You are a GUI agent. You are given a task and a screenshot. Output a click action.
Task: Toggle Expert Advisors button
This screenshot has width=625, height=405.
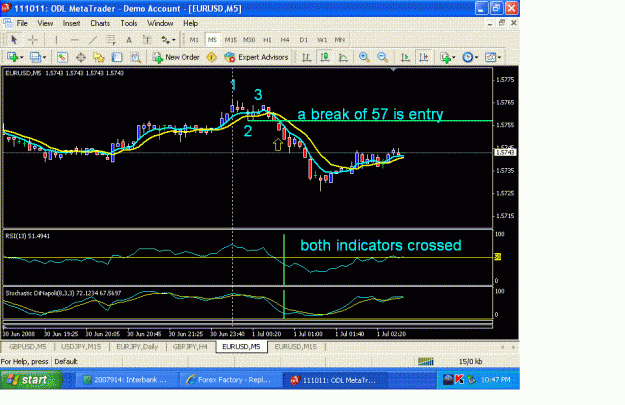coord(256,57)
